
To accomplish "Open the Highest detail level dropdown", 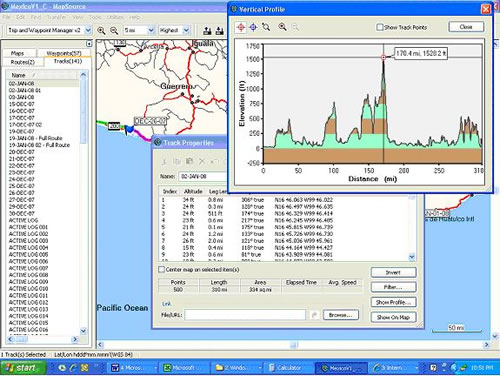I will coord(186,30).
